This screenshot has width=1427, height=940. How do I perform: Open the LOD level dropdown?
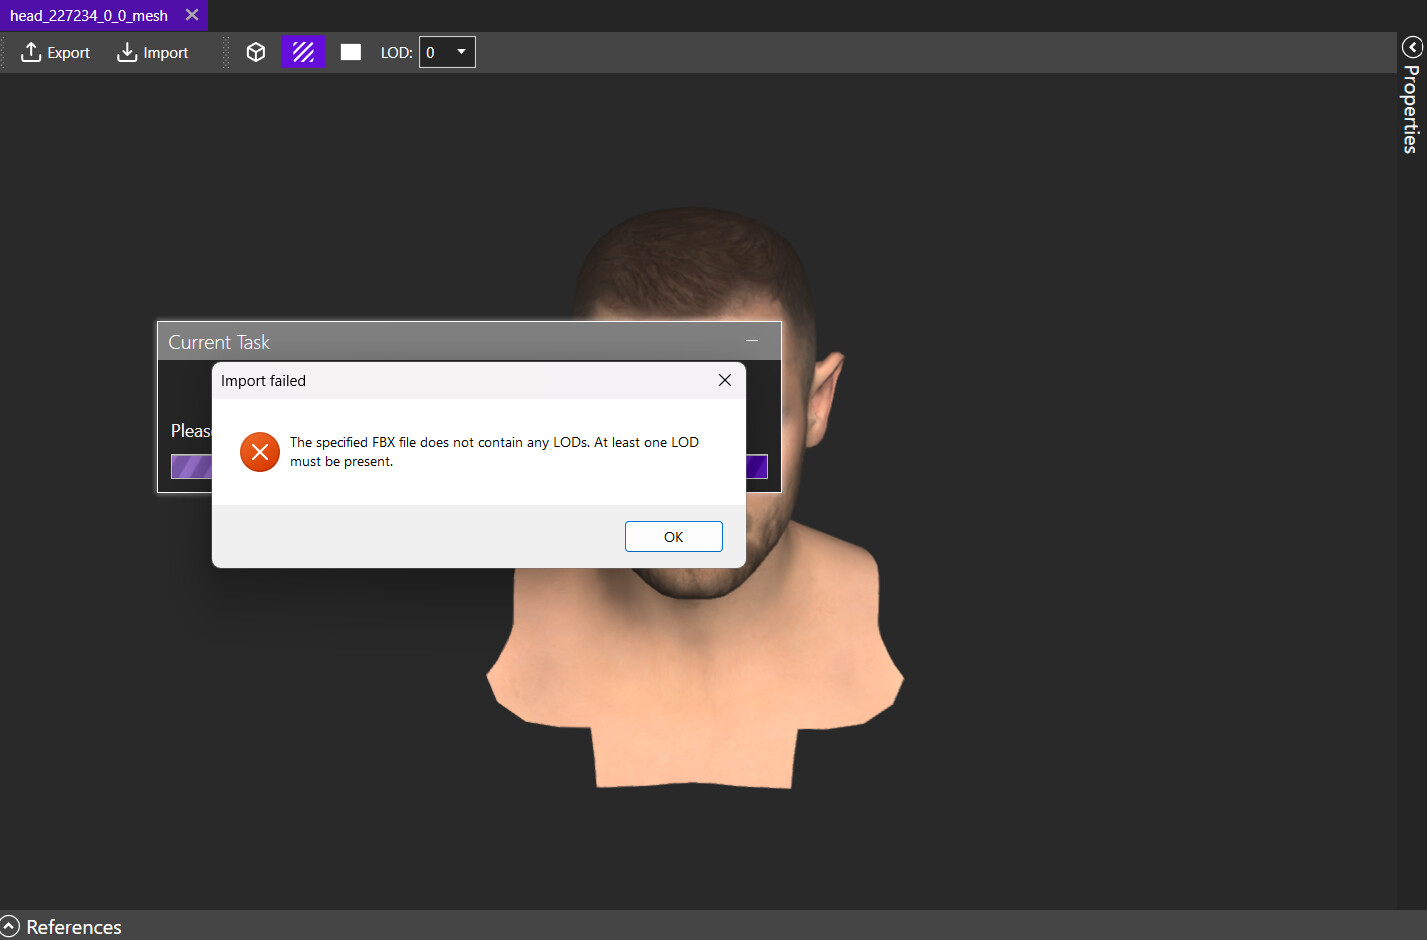447,53
